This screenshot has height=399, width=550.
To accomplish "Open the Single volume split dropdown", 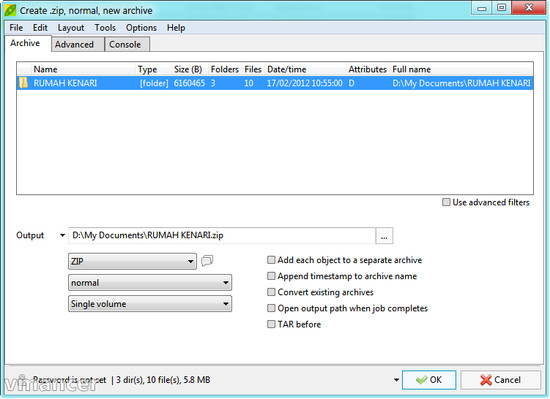I will click(x=150, y=304).
